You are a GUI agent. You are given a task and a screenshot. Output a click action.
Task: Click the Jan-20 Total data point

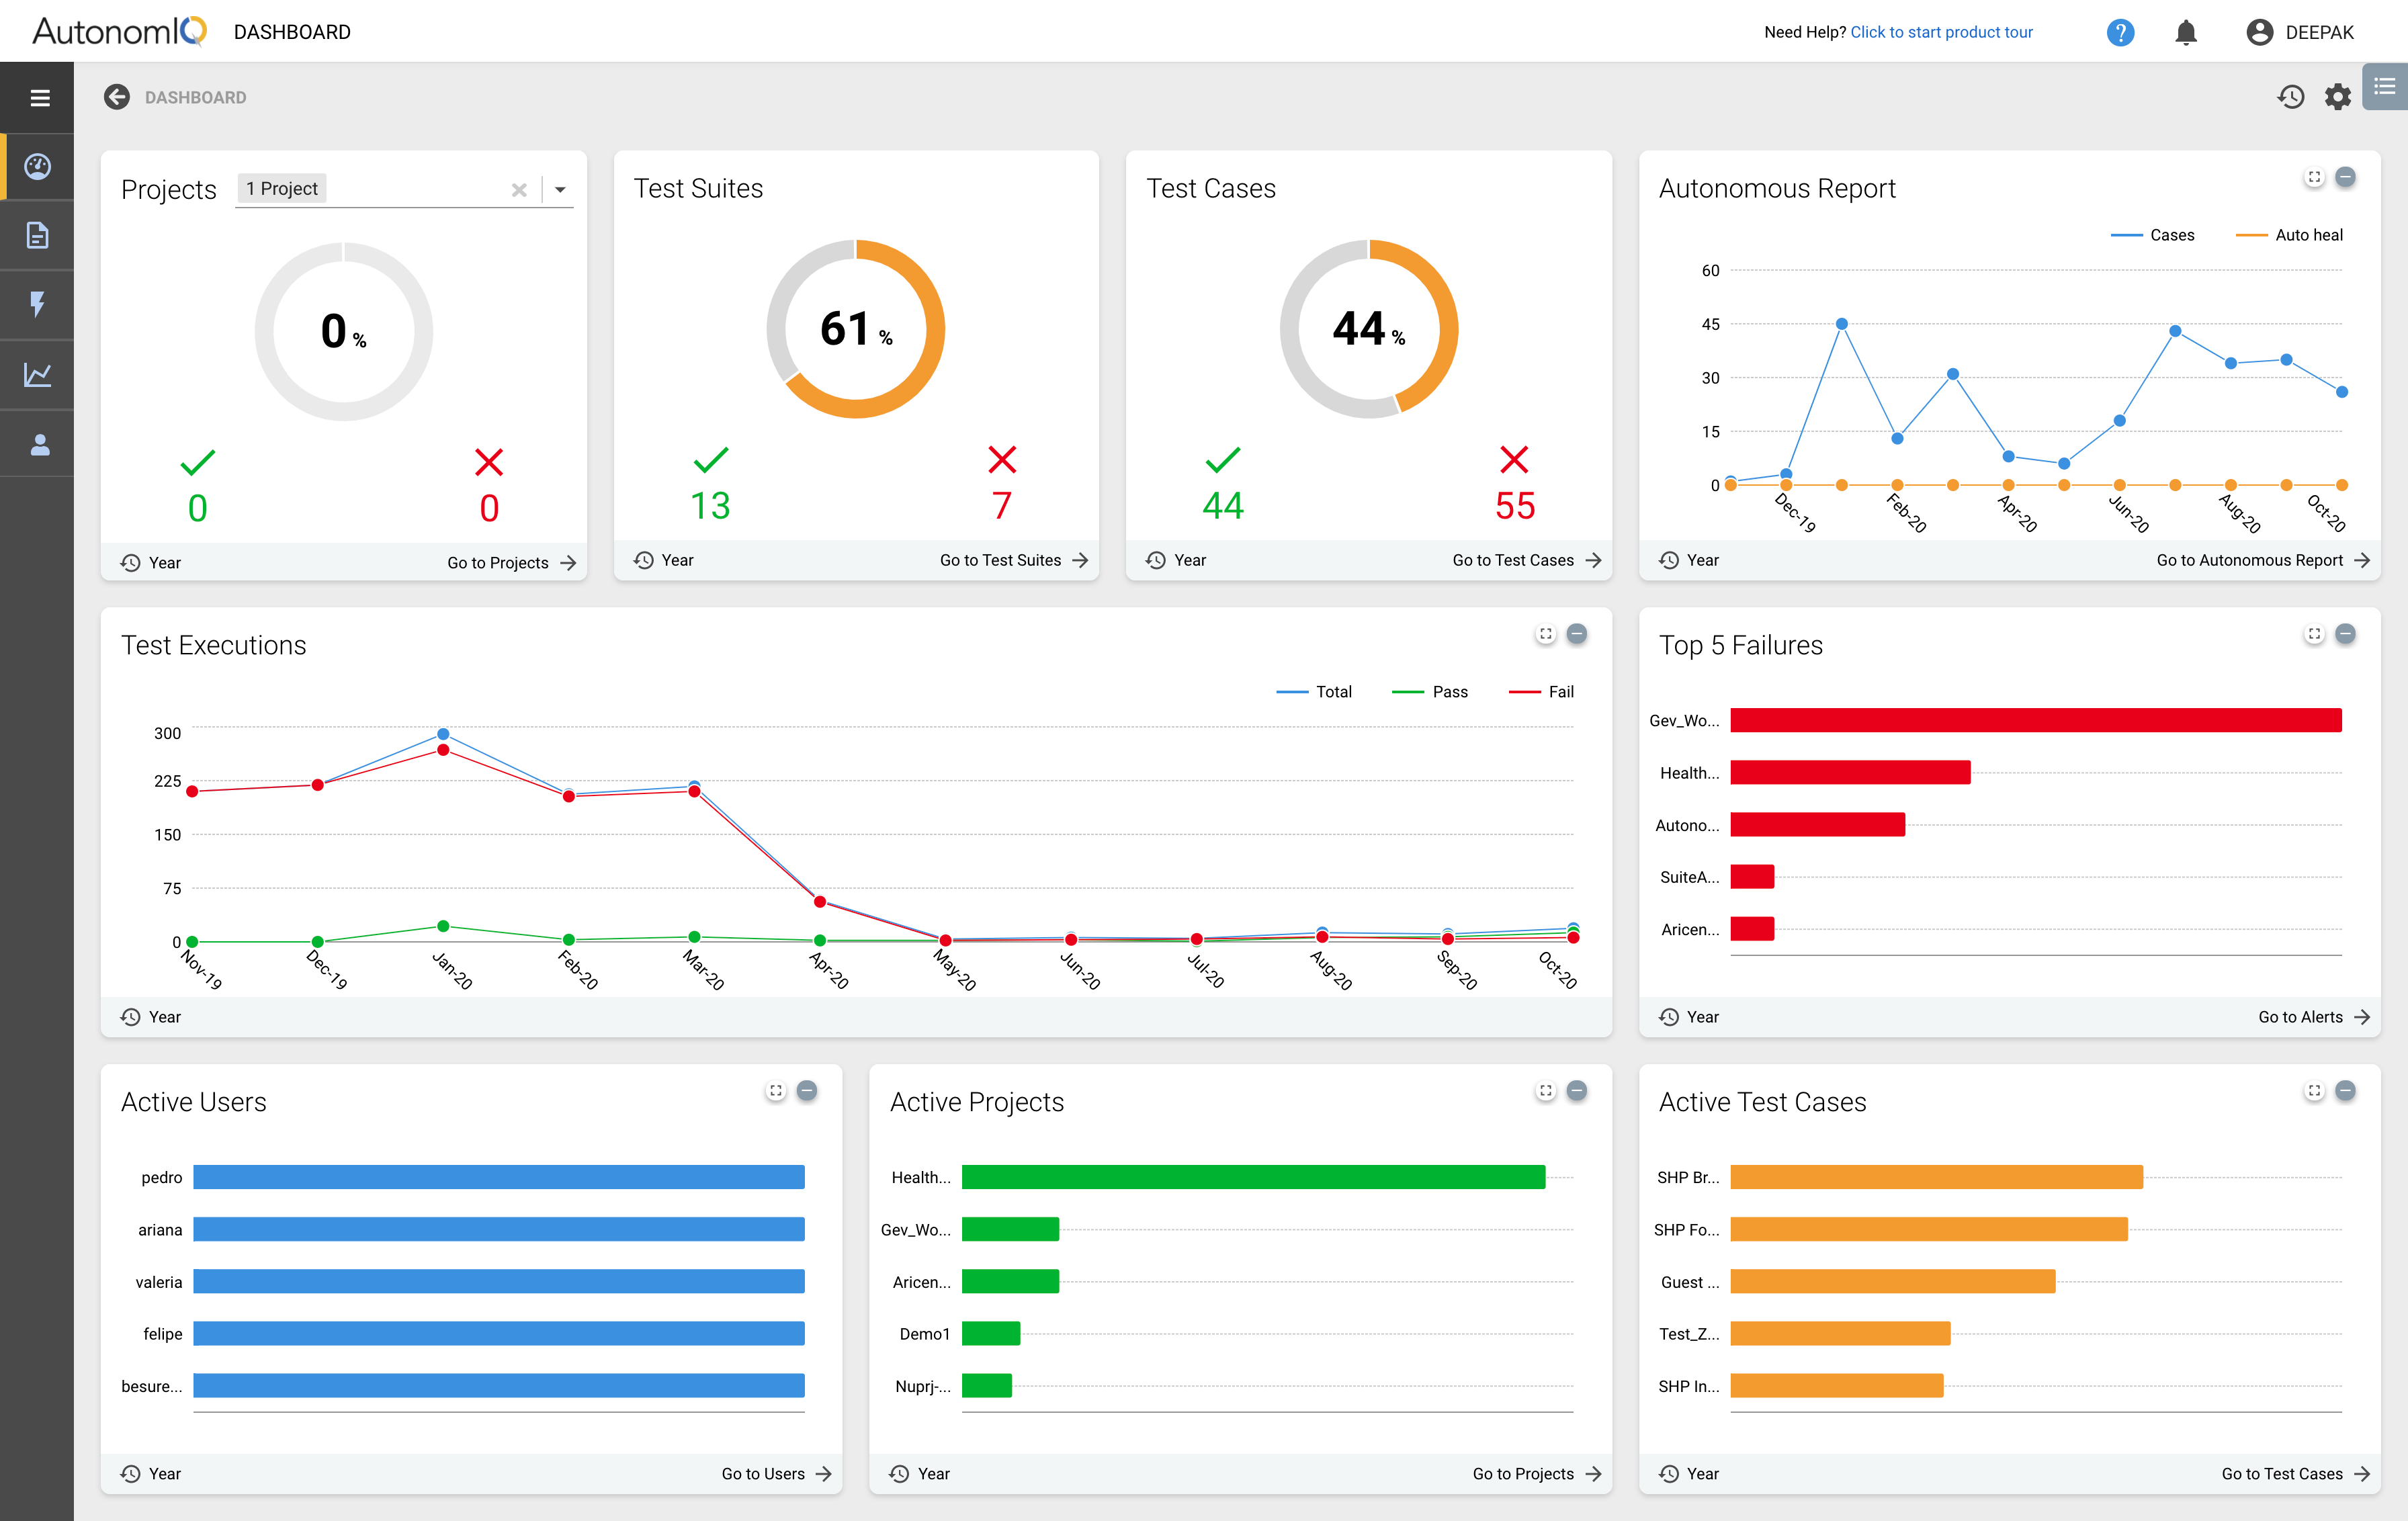click(443, 734)
